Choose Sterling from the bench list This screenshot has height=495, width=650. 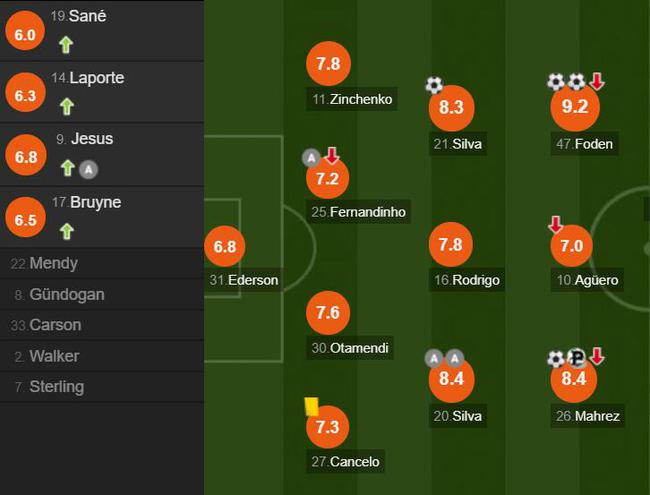pyautogui.click(x=57, y=387)
